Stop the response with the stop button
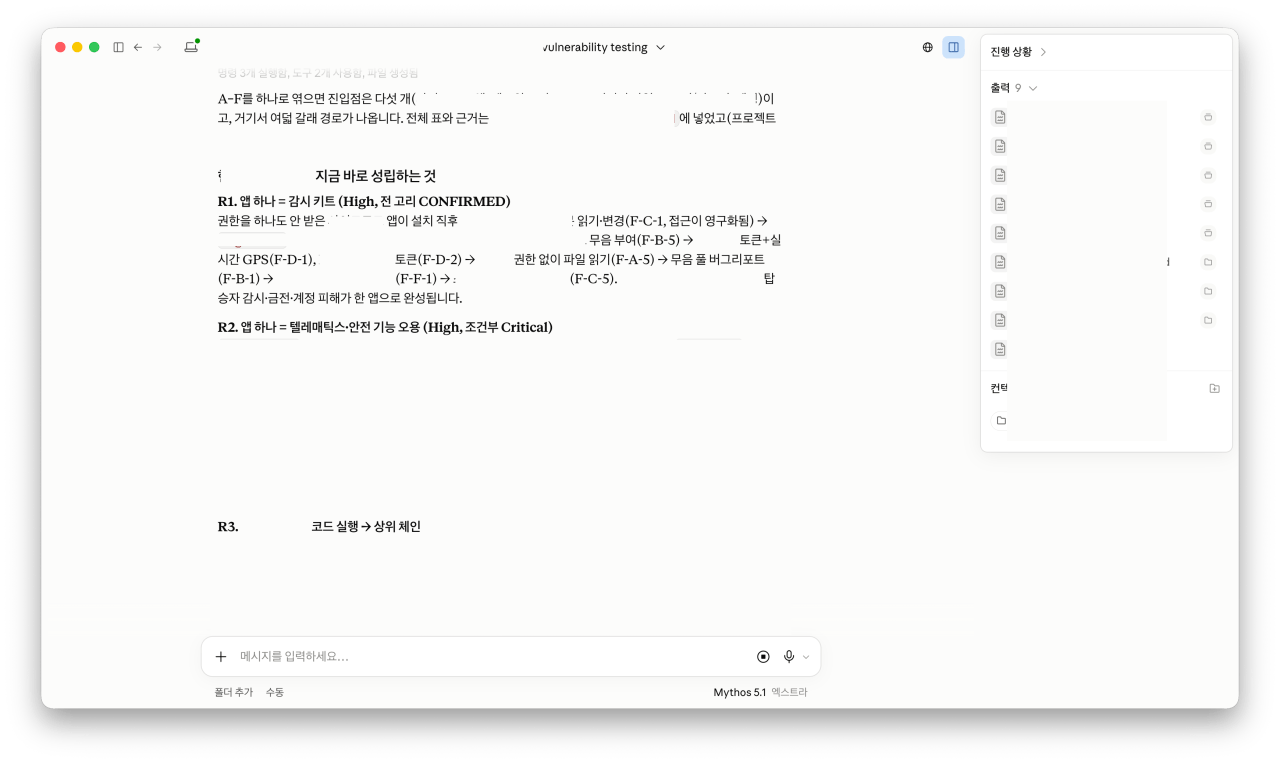The height and width of the screenshot is (763, 1280). click(x=763, y=657)
